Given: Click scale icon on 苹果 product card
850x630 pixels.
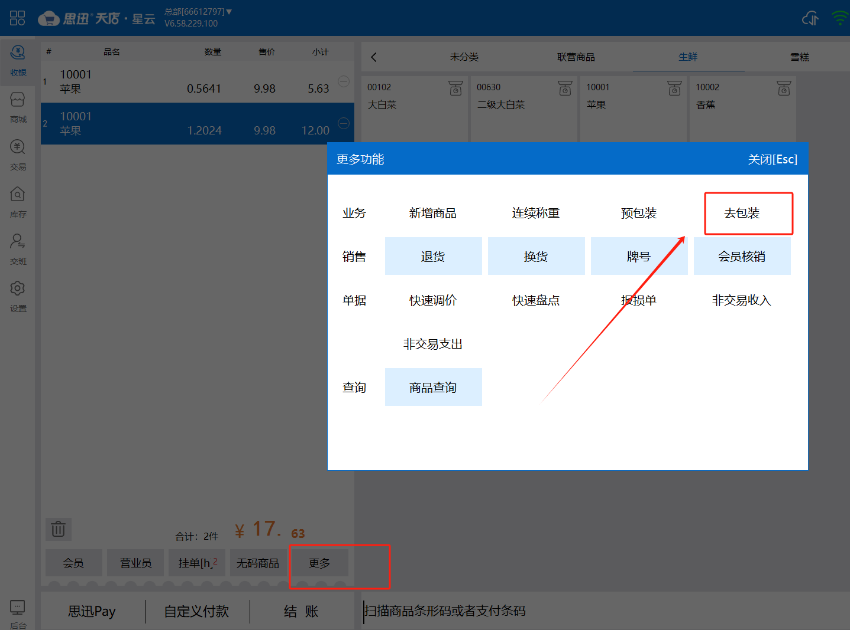Looking at the screenshot, I should coord(674,88).
